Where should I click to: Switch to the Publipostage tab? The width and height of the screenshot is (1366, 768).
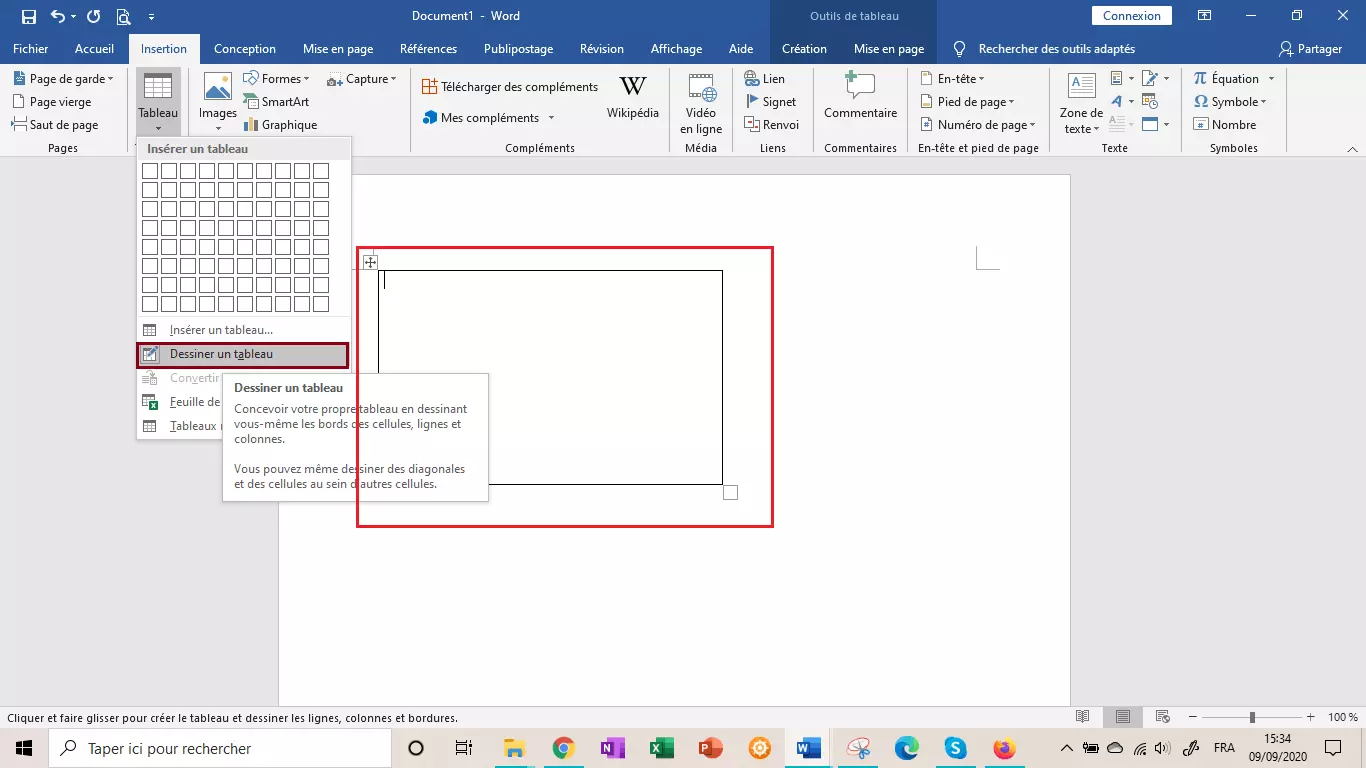pos(517,49)
